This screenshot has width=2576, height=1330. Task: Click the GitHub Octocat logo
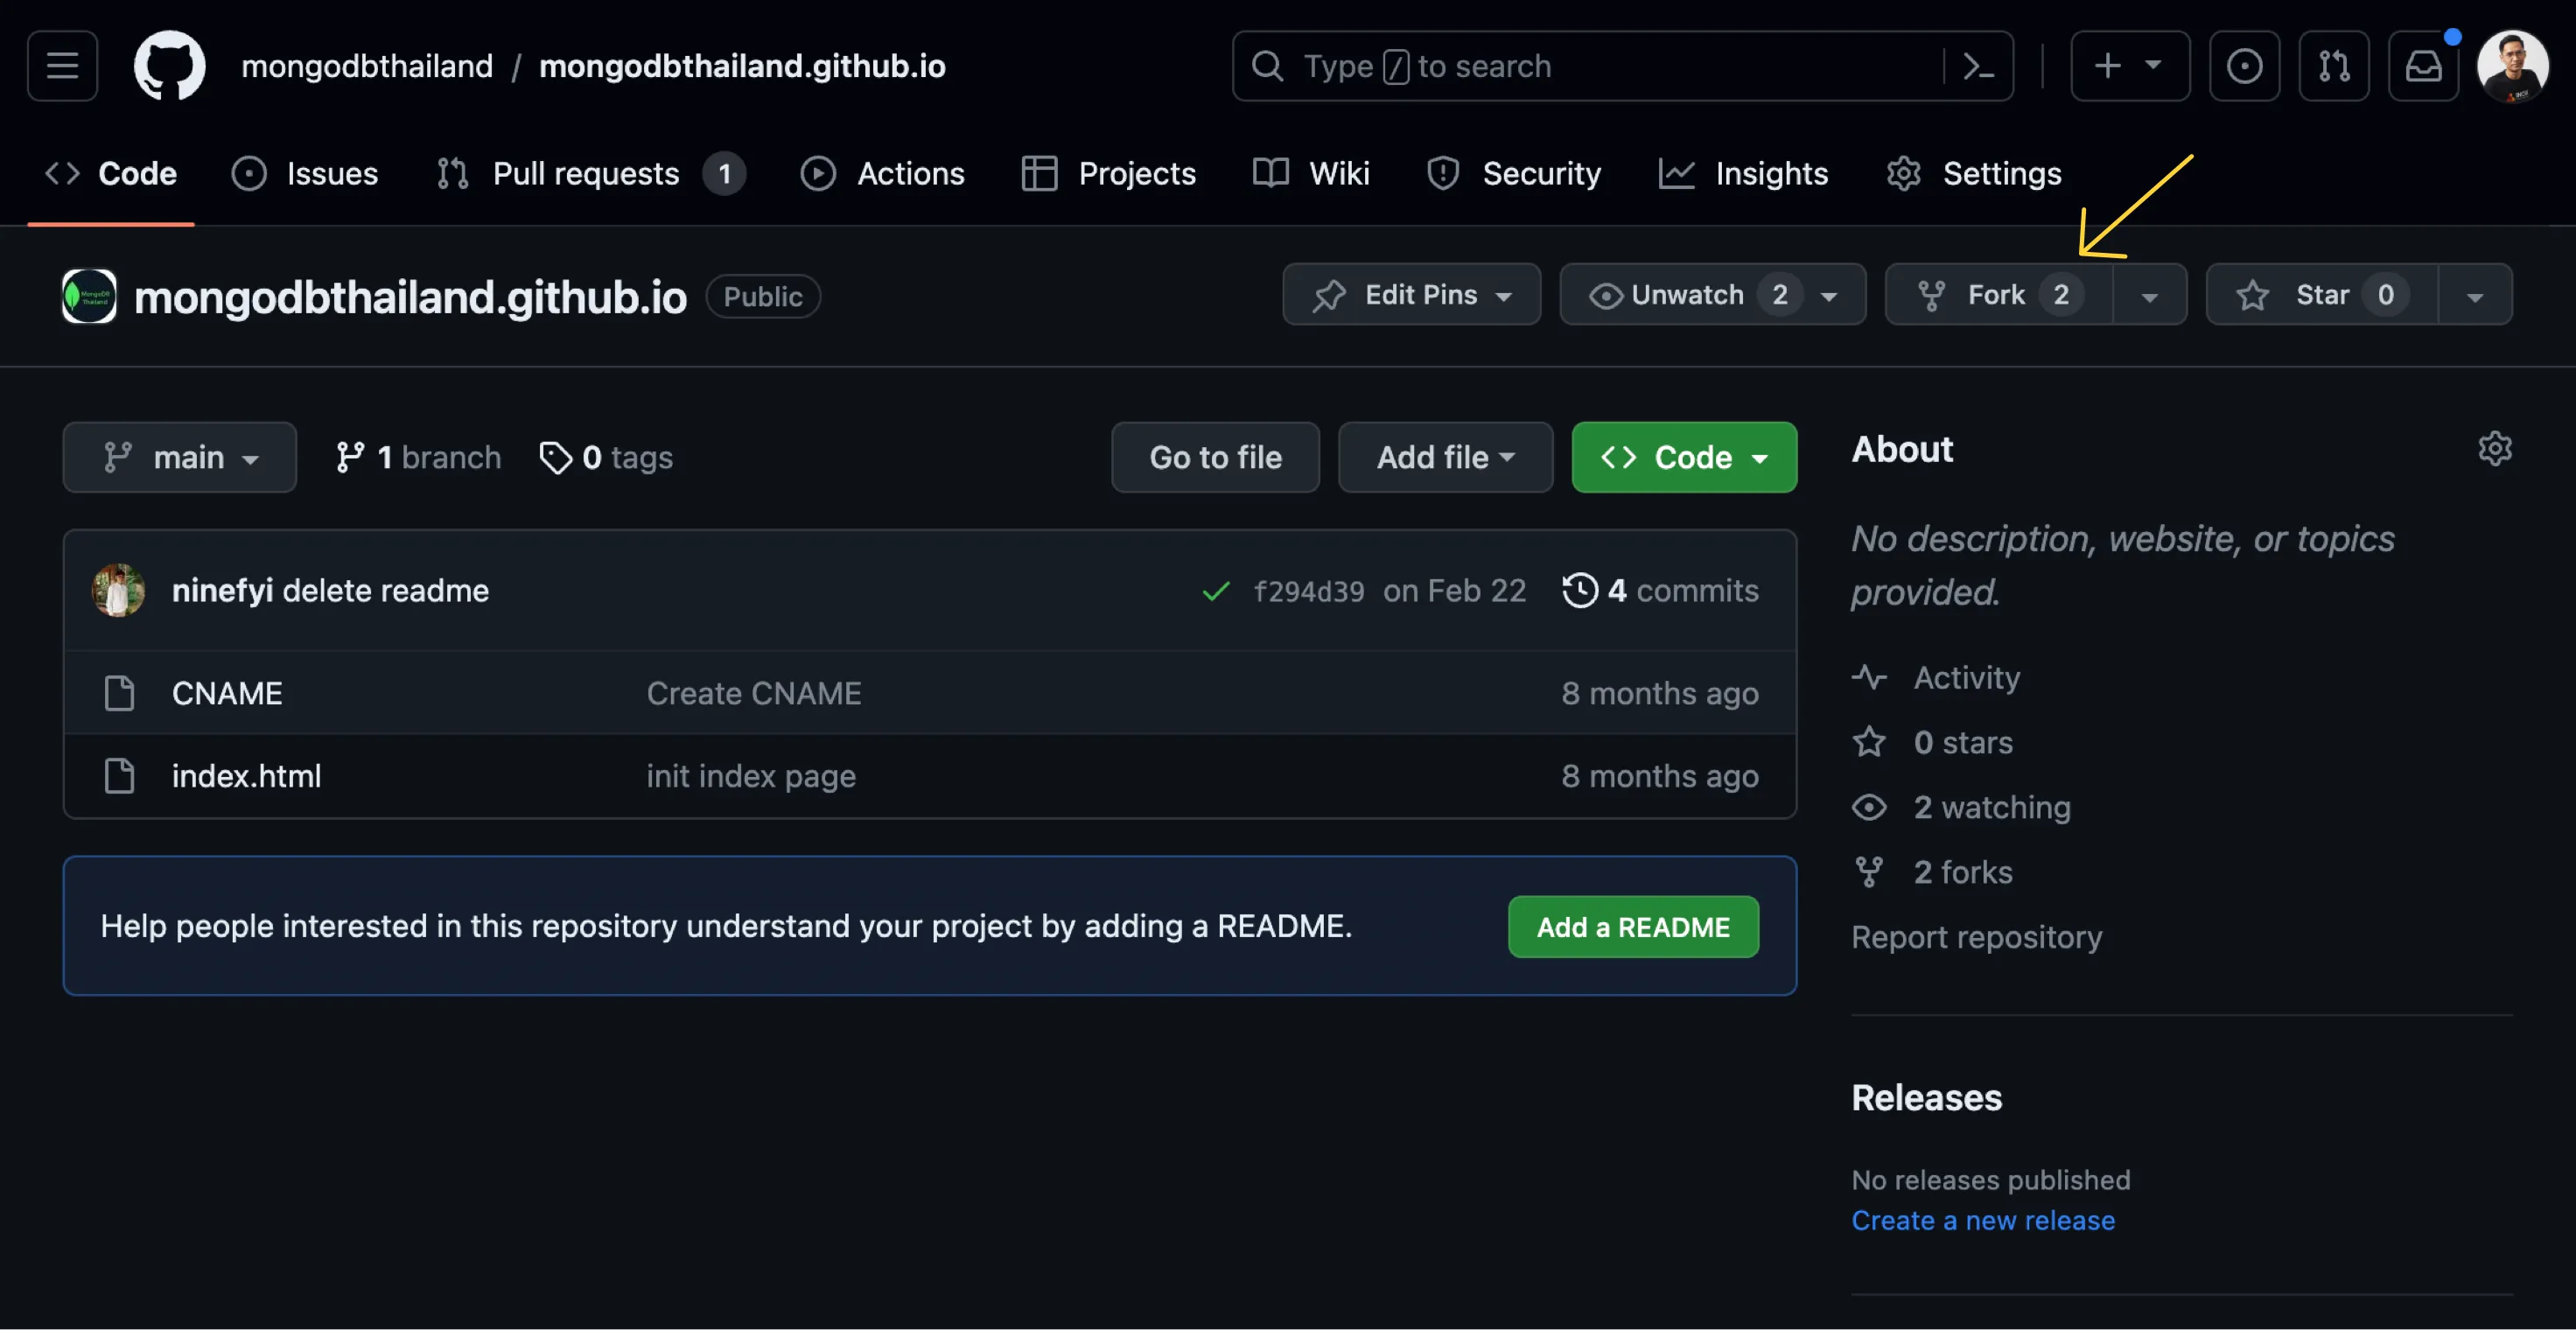pos(169,66)
